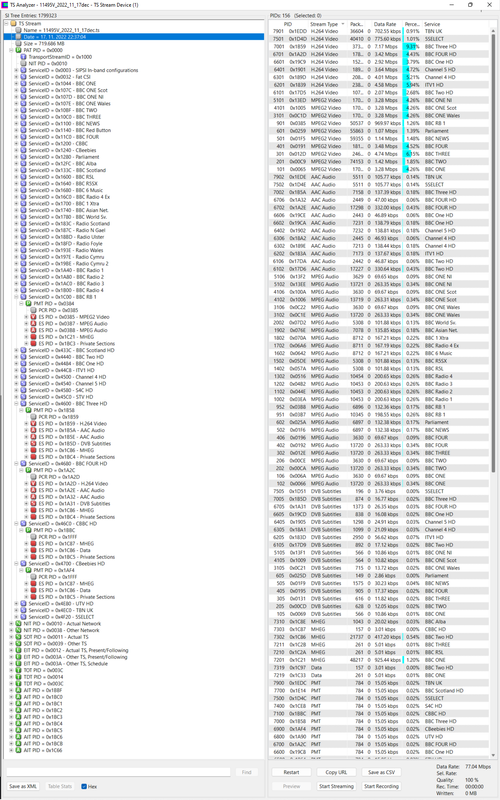Click the icon of AIT PID = 0x1BBF
This screenshot has width=500, height=800.
coord(18,690)
